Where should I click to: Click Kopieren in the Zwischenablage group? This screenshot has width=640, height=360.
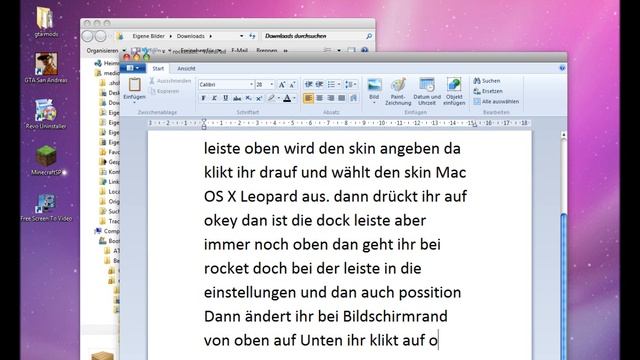coord(164,91)
